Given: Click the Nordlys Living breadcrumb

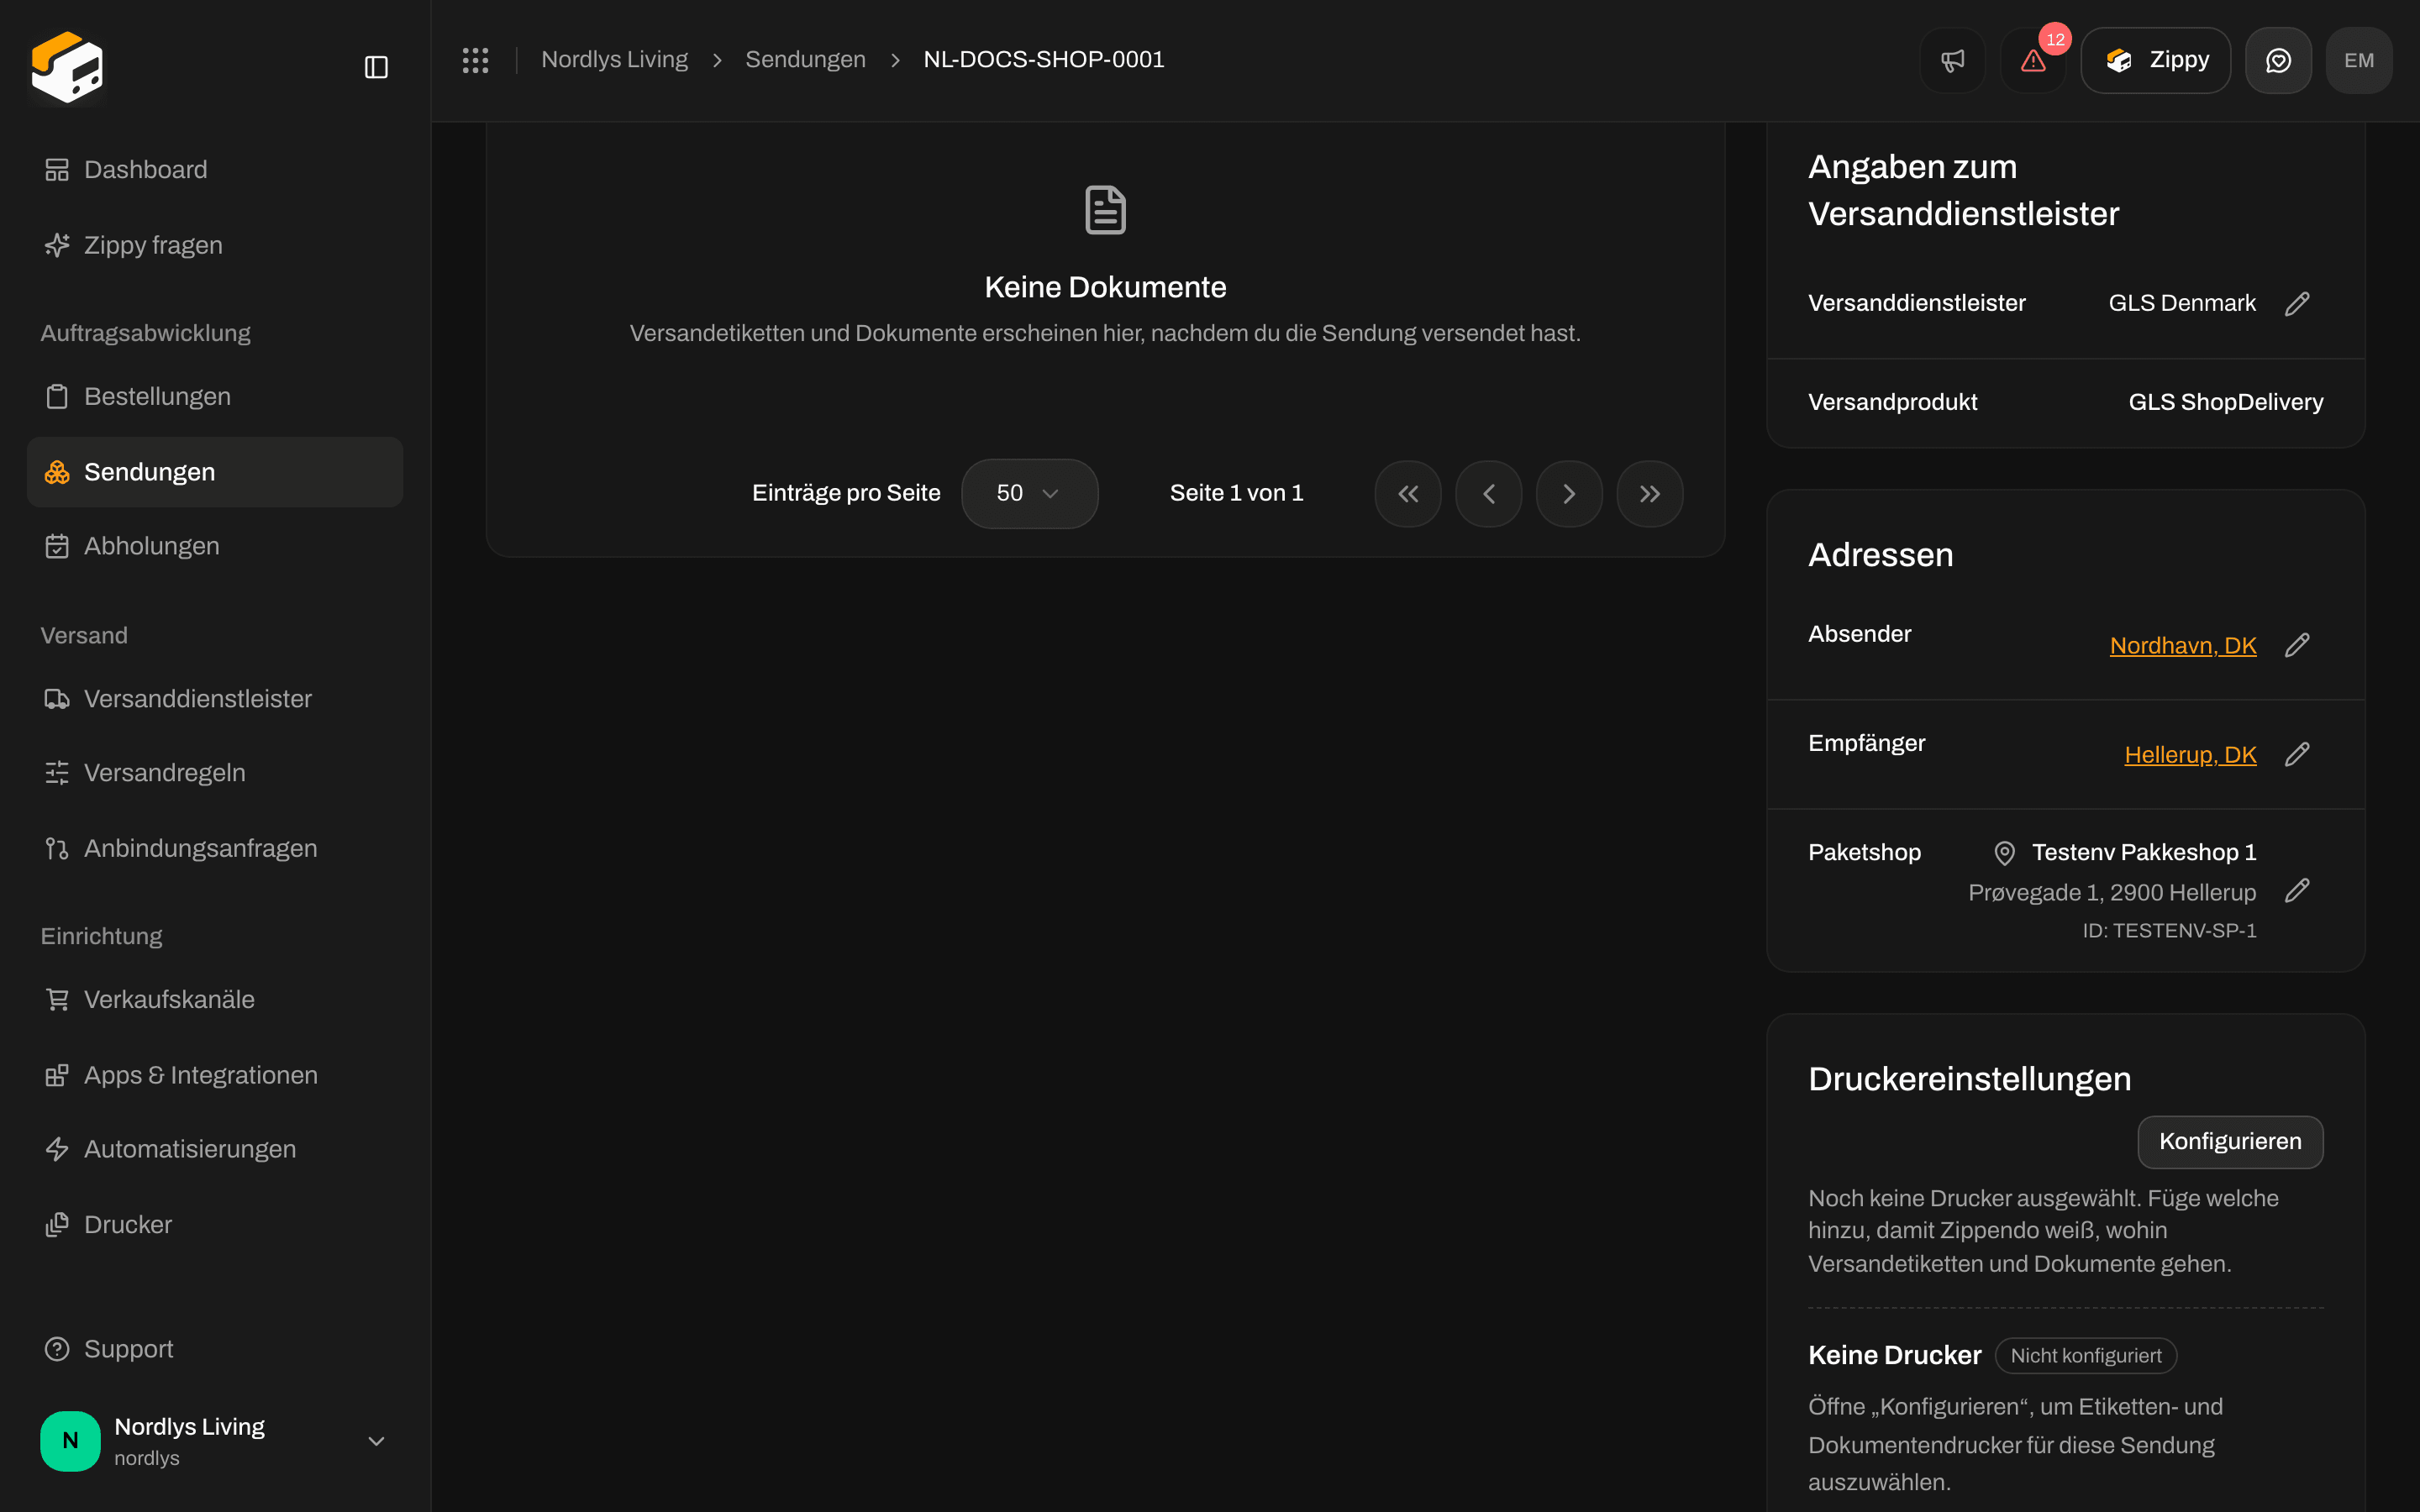Looking at the screenshot, I should point(614,60).
